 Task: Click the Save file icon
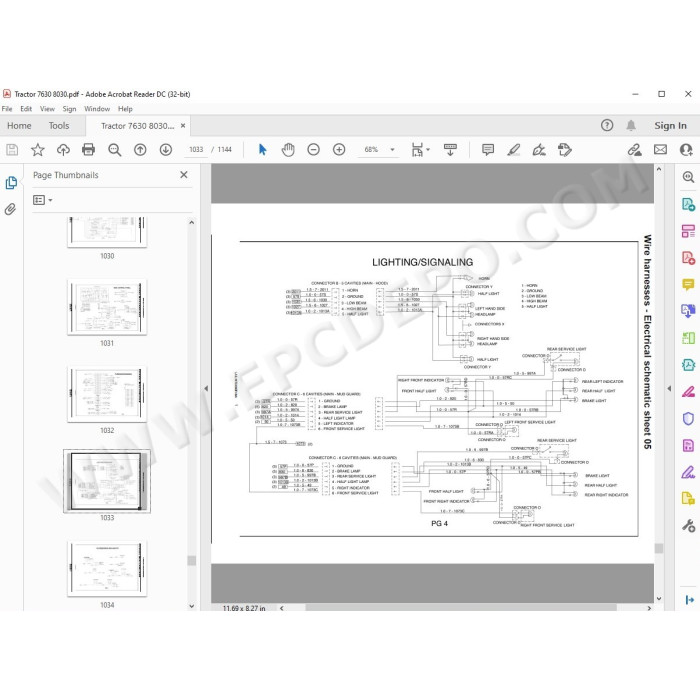(12, 150)
